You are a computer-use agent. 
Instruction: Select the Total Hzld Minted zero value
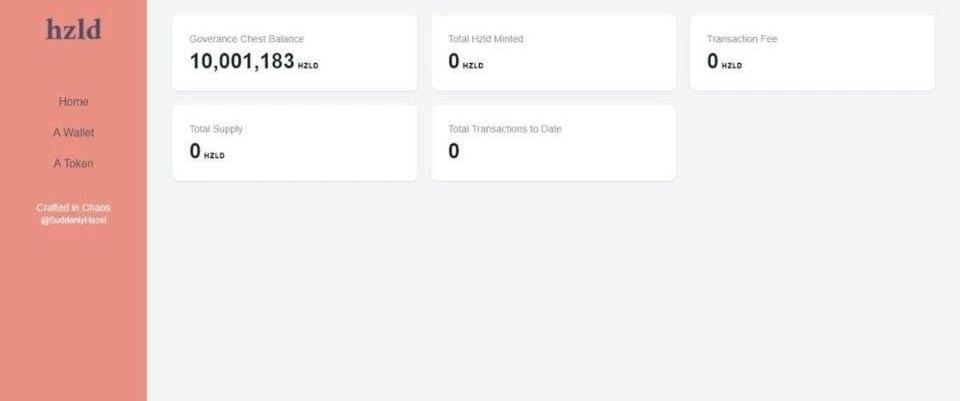pyautogui.click(x=454, y=62)
